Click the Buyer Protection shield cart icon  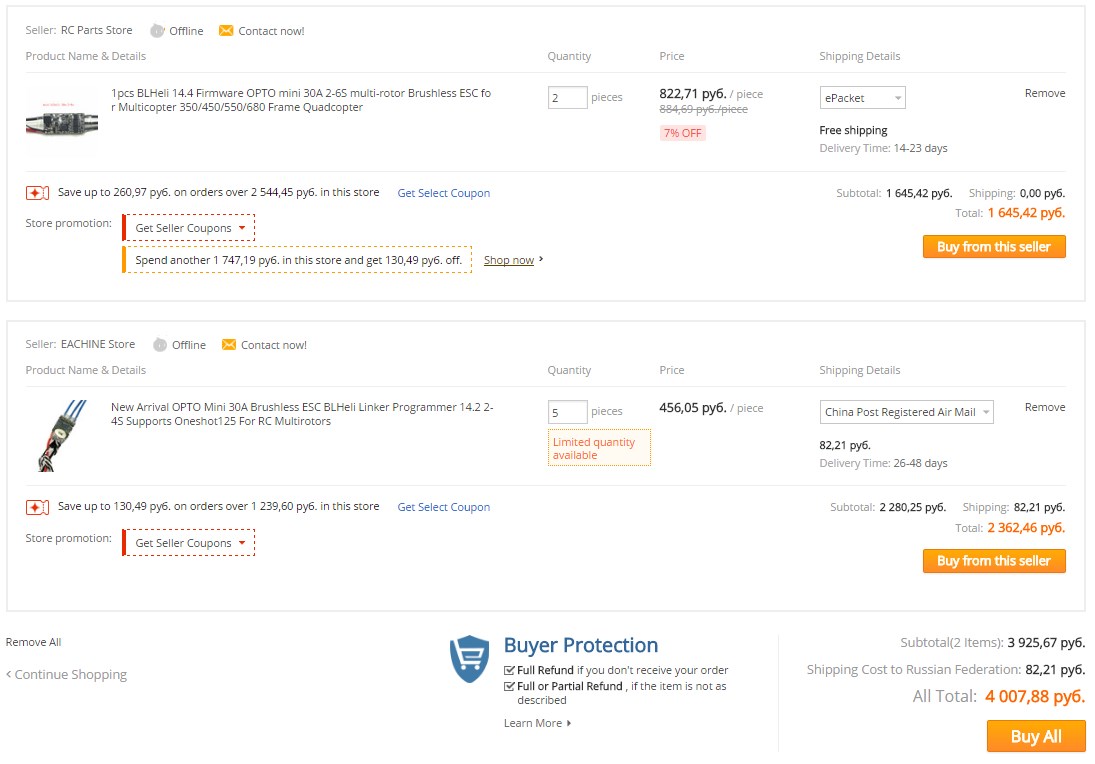[469, 659]
